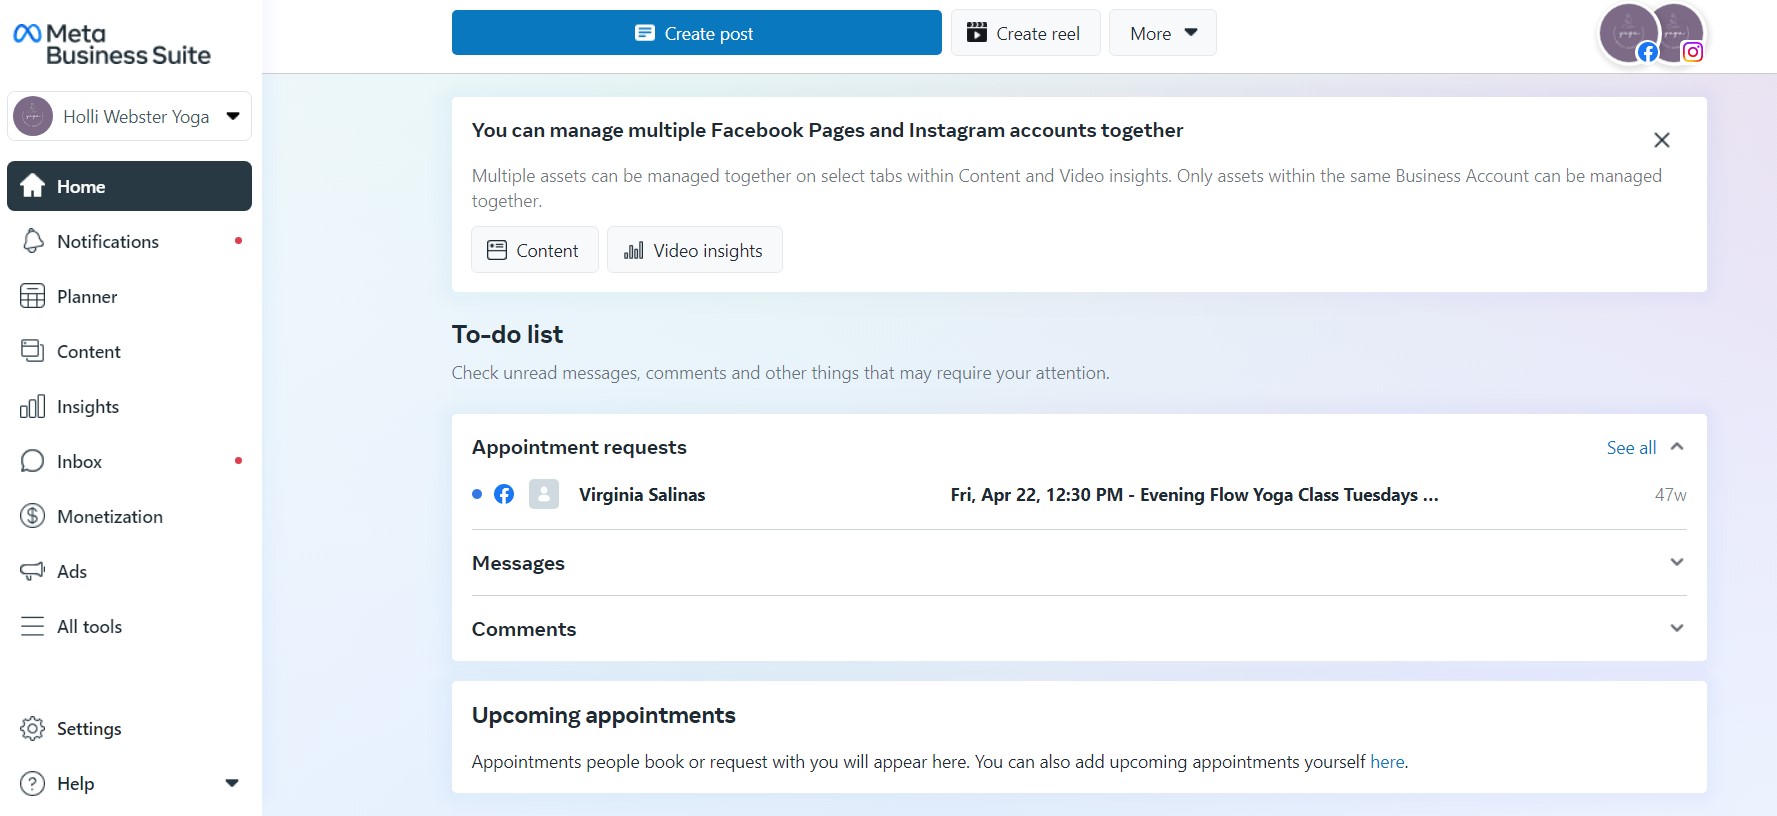
Task: Click the Planner calendar grid icon
Action: coord(33,296)
